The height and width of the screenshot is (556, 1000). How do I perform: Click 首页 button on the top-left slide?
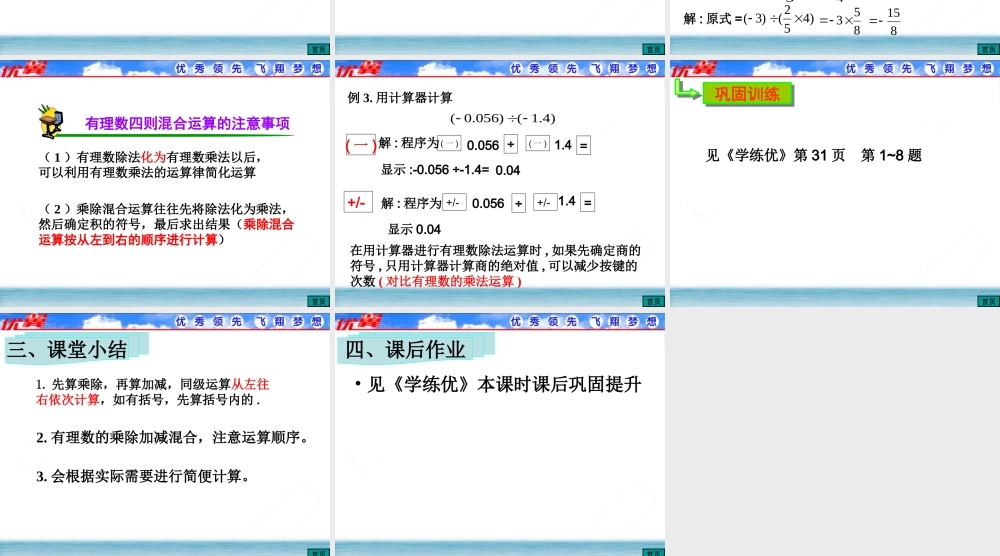coord(318,49)
